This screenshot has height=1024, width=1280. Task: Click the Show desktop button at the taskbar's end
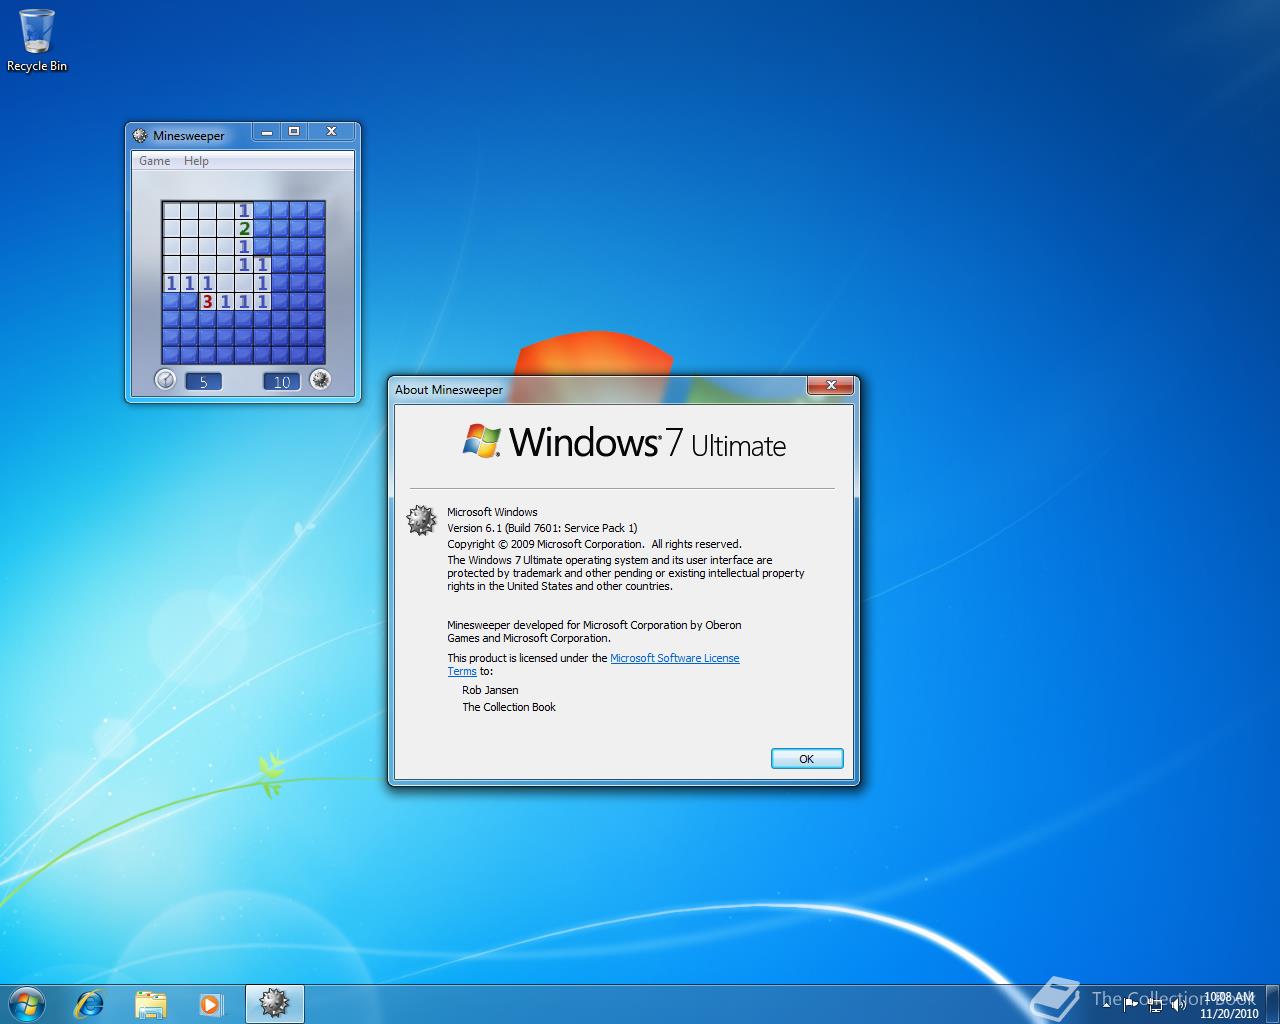tap(1273, 1004)
